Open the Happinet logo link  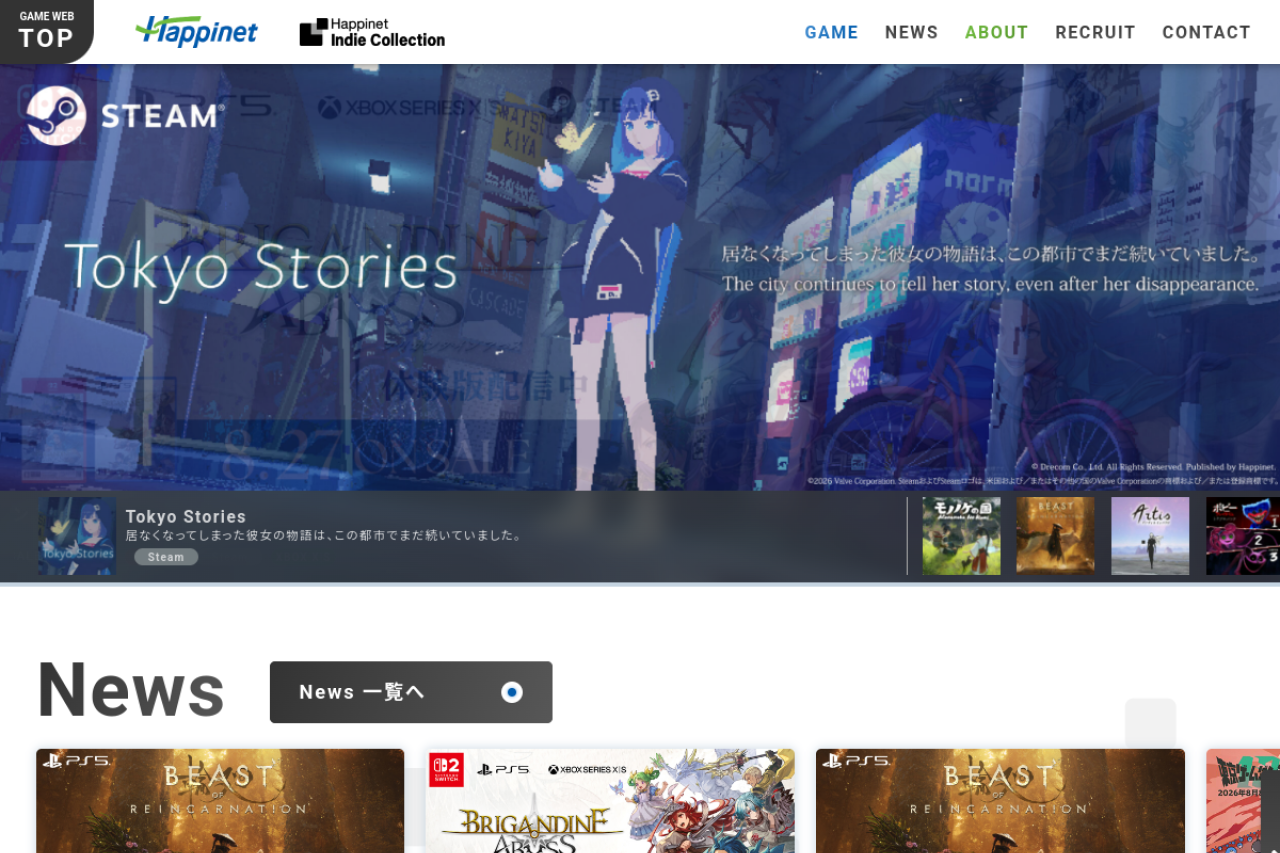click(x=197, y=32)
